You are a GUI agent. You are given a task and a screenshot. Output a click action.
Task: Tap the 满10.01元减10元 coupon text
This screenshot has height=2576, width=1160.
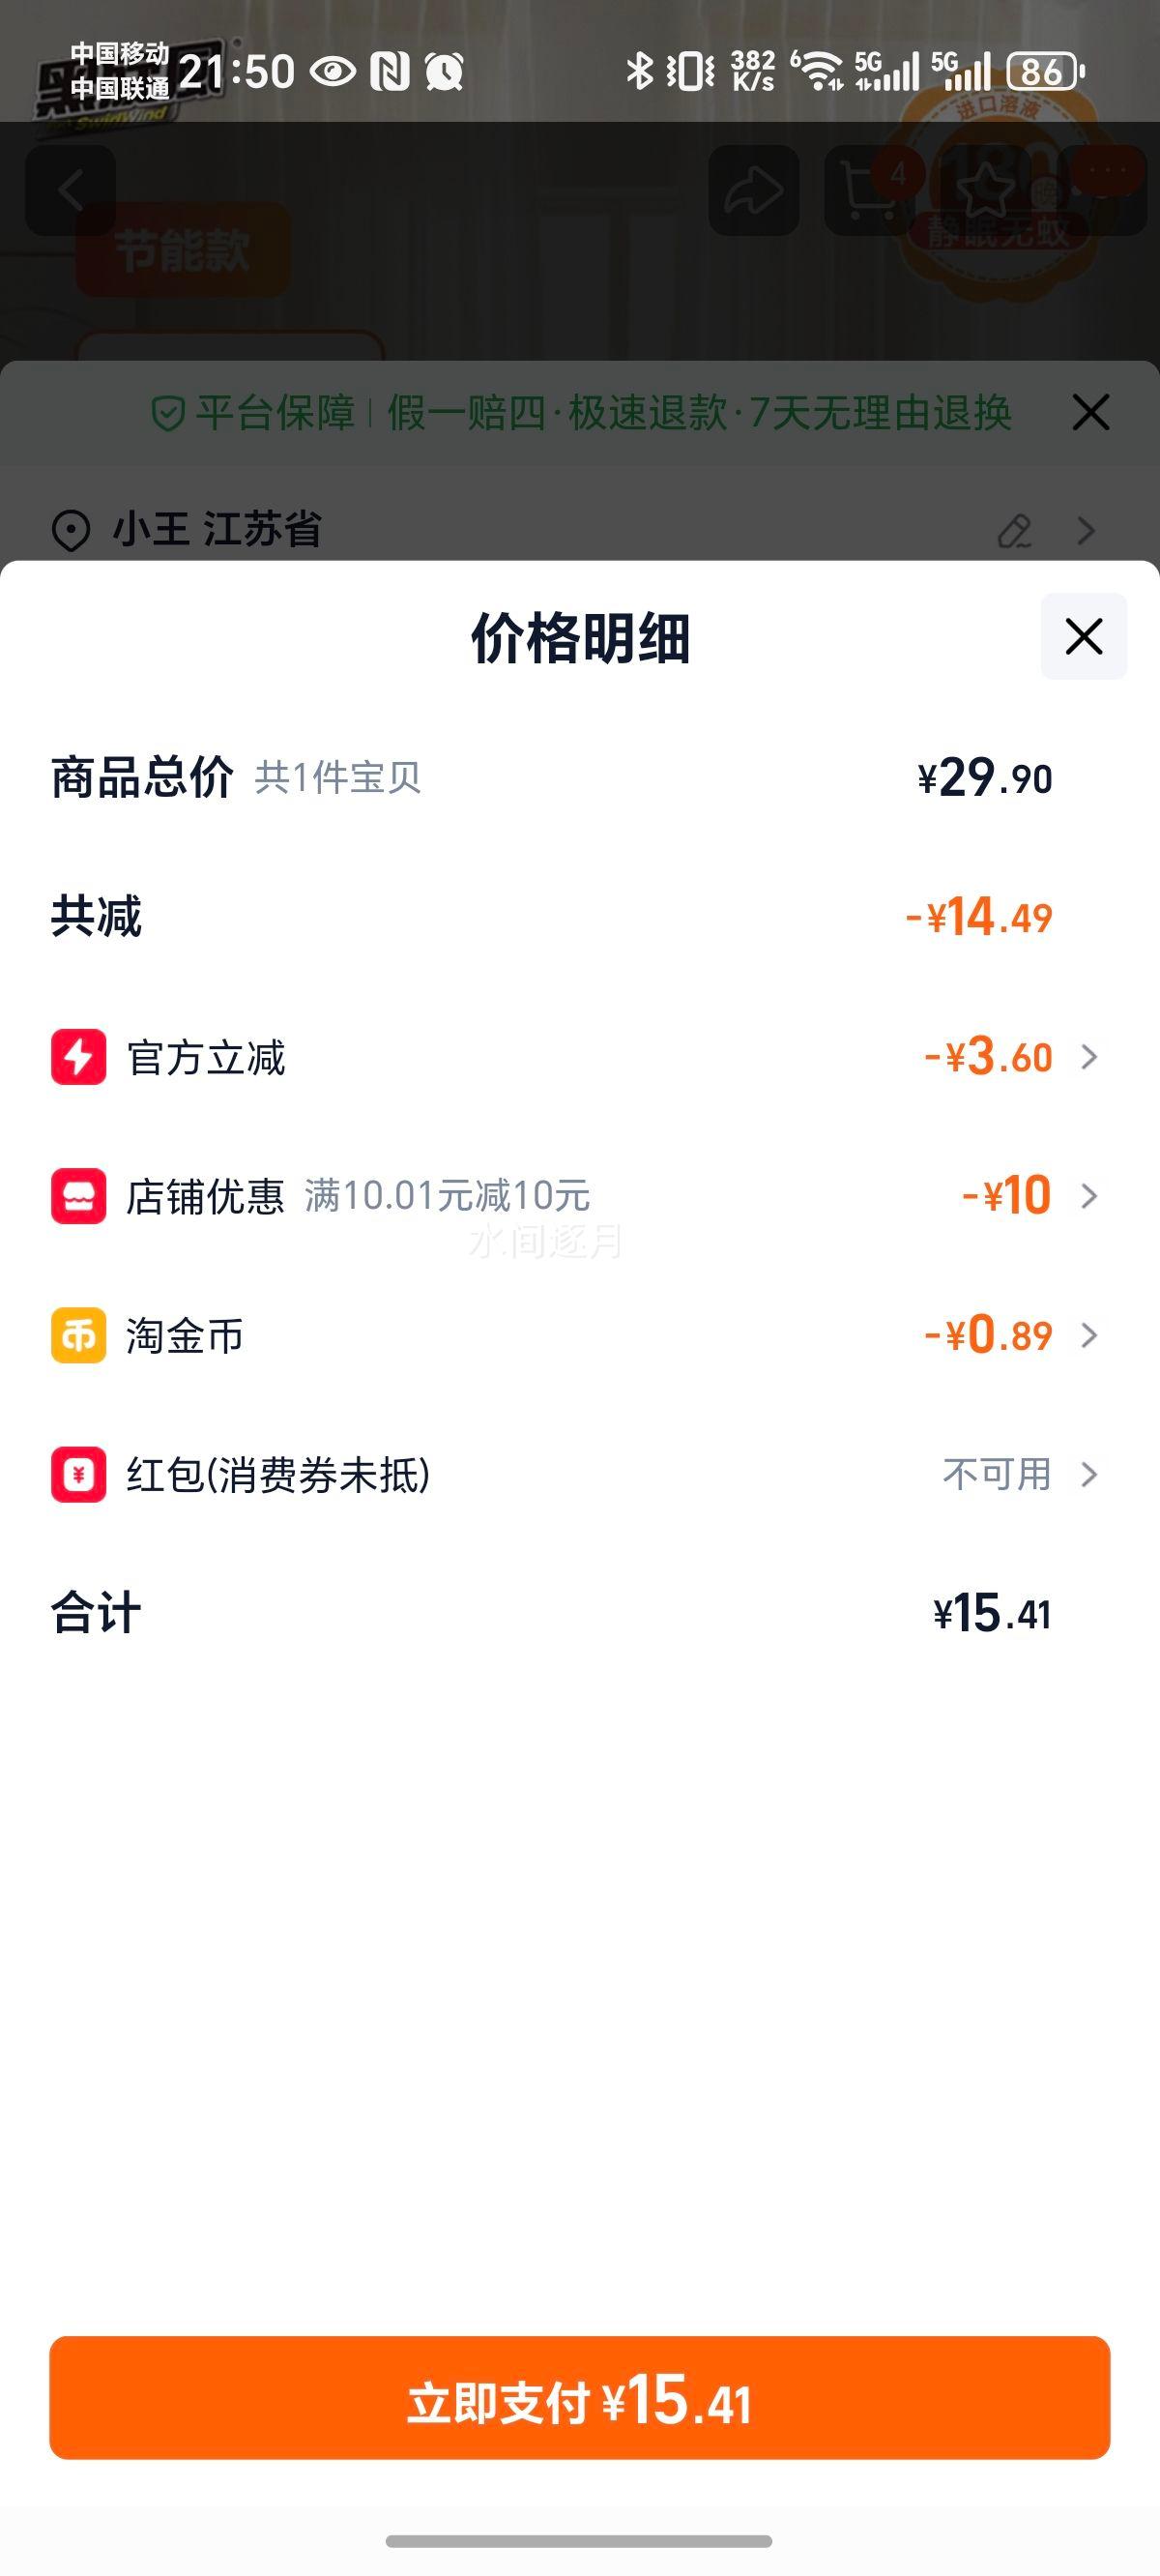point(447,1196)
